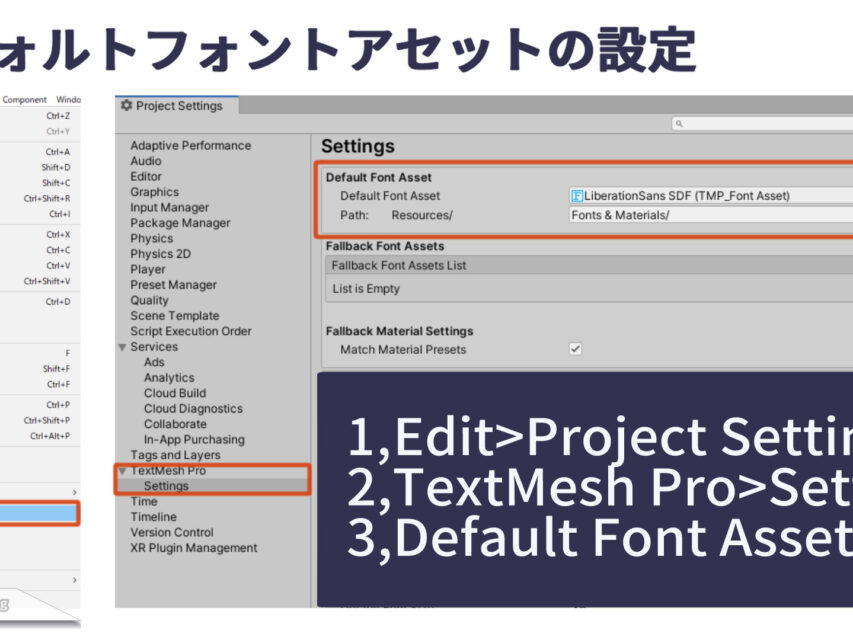853x640 pixels.
Task: Select the Physics category
Action: coord(151,238)
